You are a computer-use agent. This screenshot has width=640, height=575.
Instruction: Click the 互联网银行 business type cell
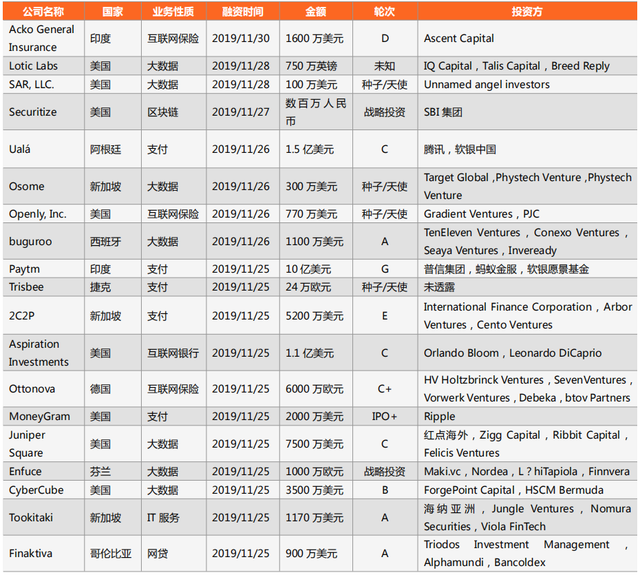pyautogui.click(x=173, y=353)
